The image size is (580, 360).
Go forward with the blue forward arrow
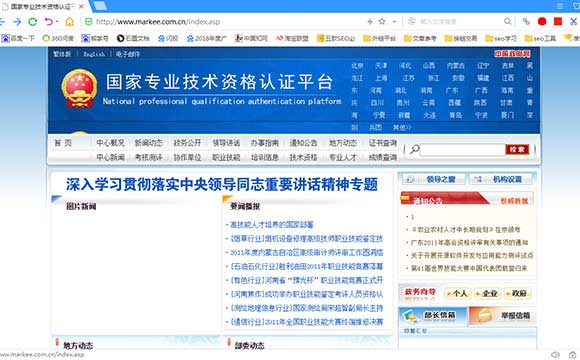17,22
